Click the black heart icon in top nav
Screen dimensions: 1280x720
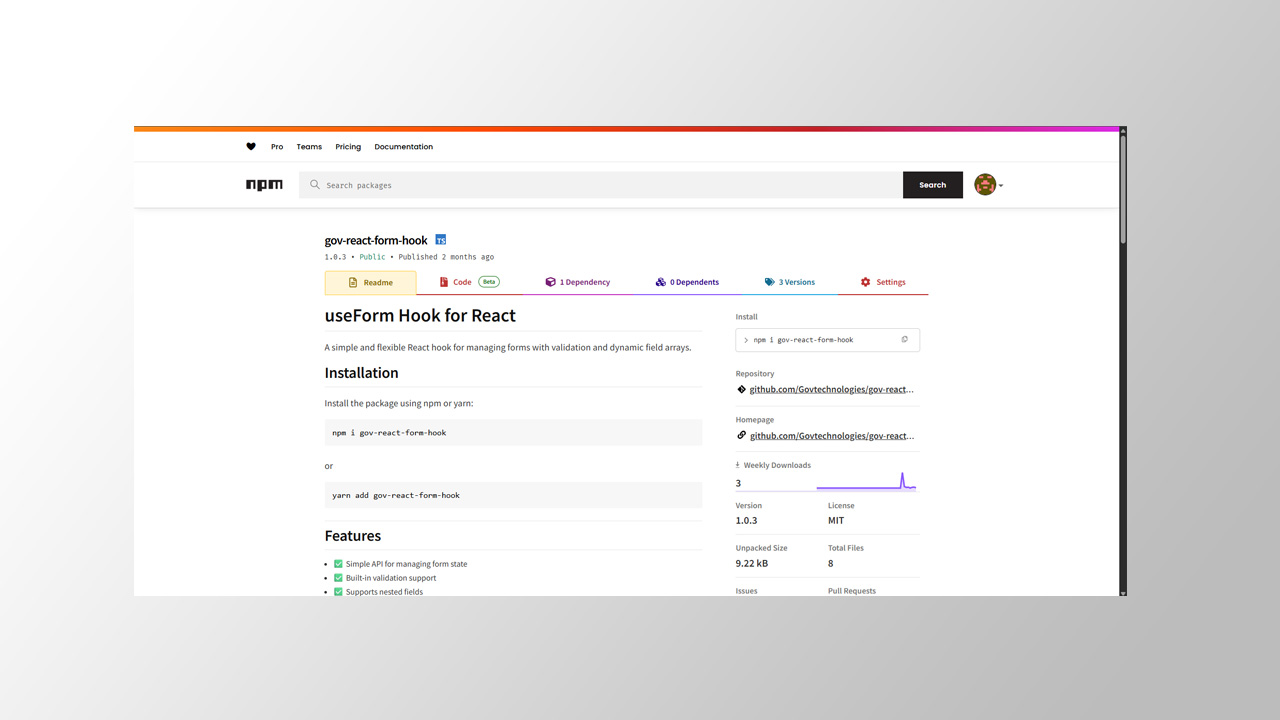251,147
